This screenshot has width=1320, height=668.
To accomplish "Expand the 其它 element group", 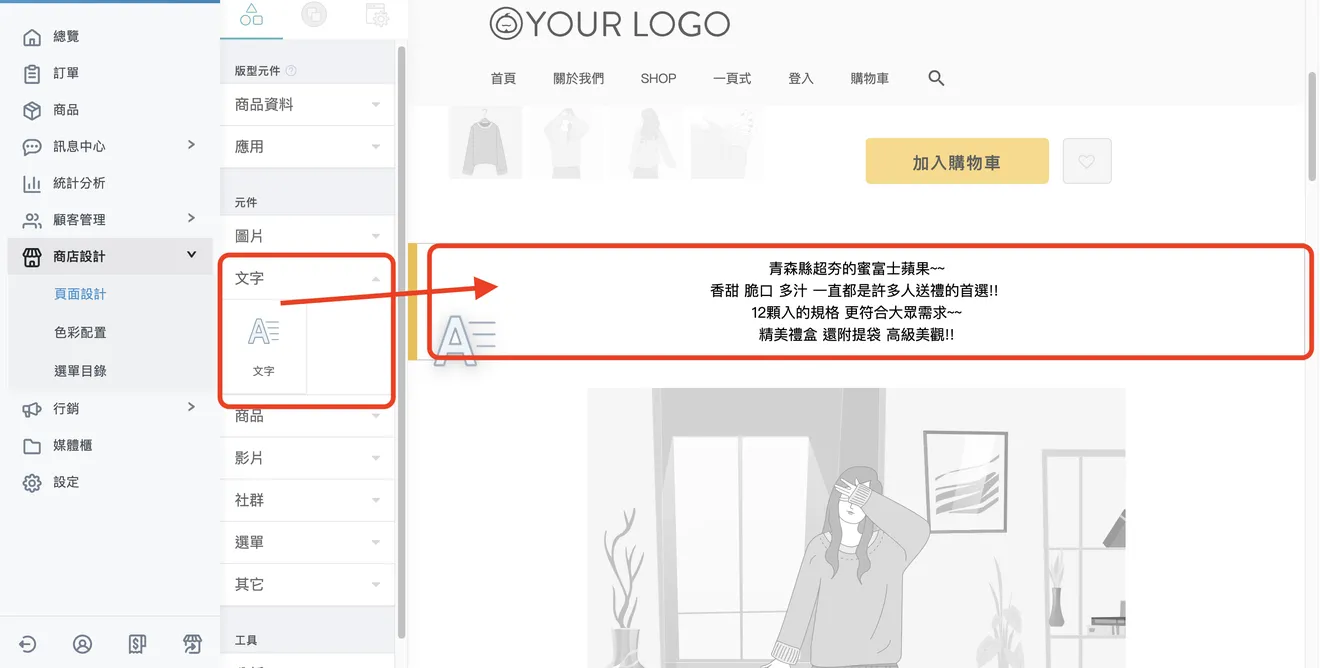I will coord(308,584).
